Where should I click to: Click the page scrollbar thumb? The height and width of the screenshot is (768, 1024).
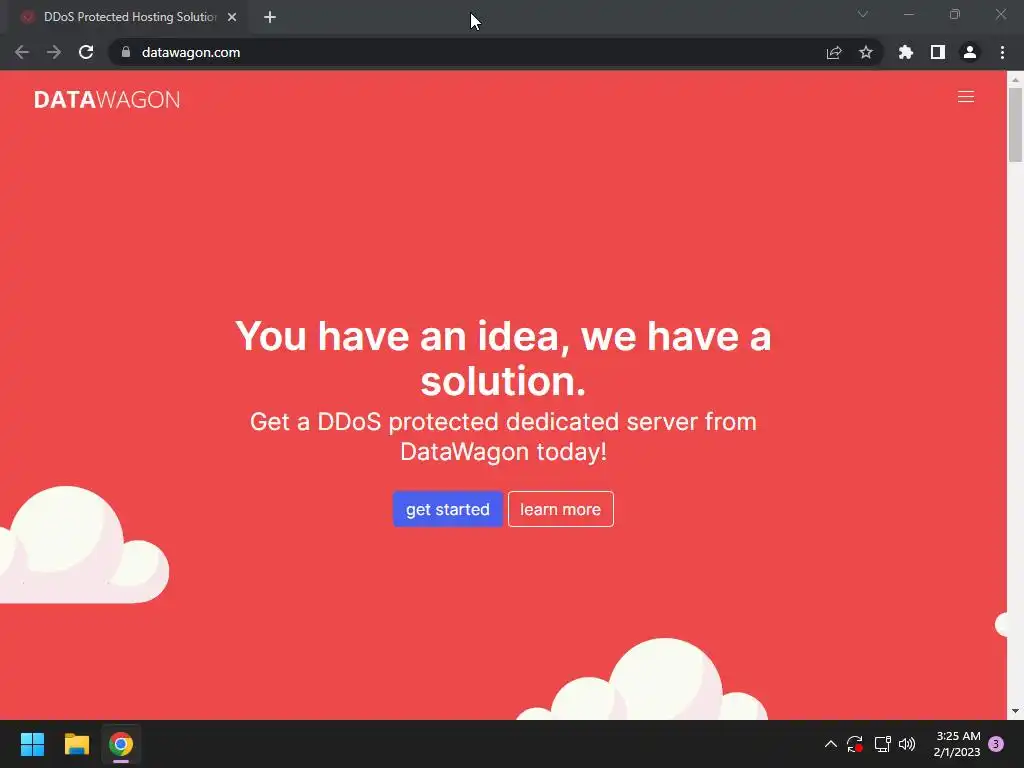coord(1015,124)
